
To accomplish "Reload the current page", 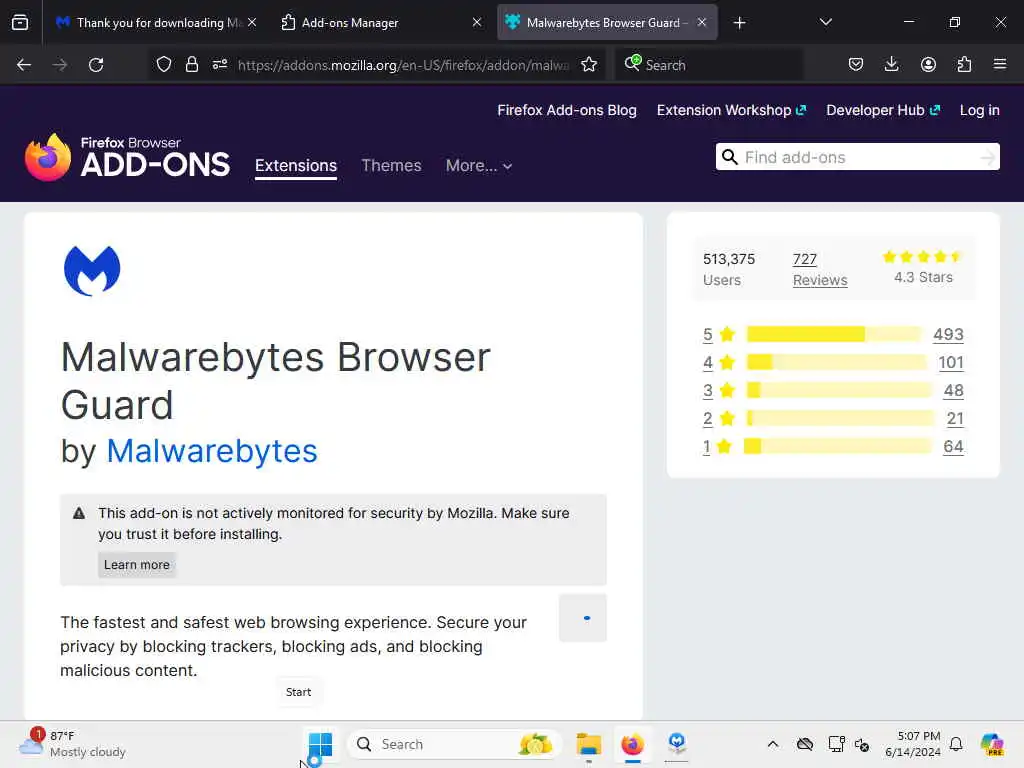I will pyautogui.click(x=96, y=65).
